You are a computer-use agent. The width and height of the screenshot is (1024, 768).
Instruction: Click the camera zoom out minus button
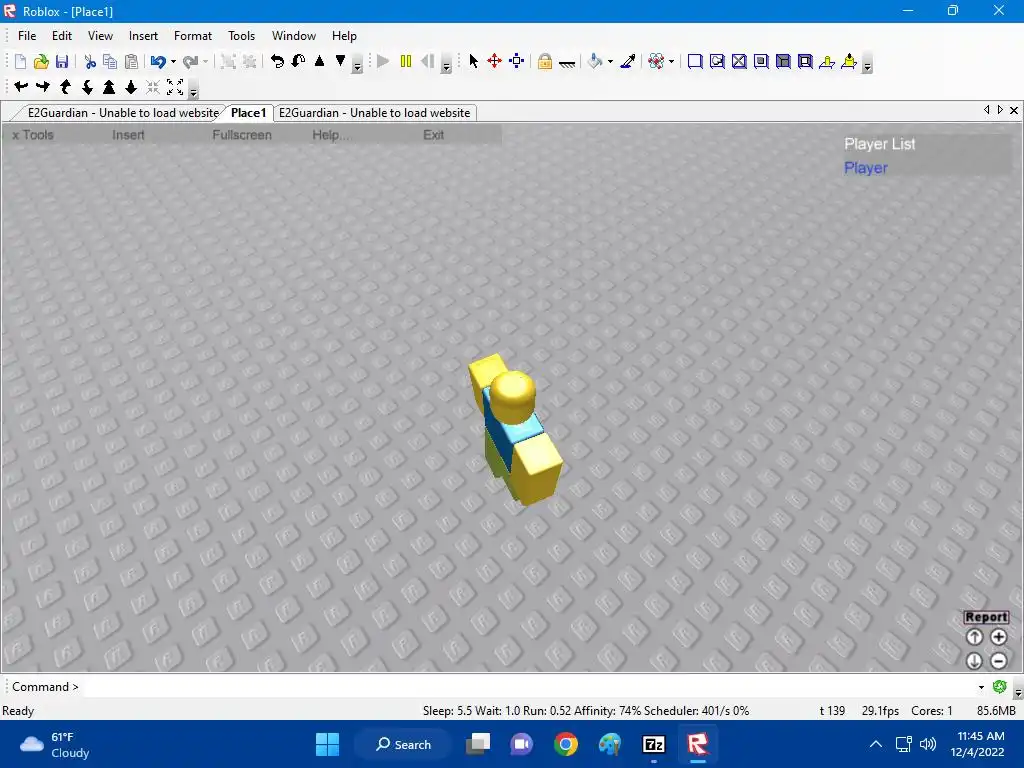[998, 661]
